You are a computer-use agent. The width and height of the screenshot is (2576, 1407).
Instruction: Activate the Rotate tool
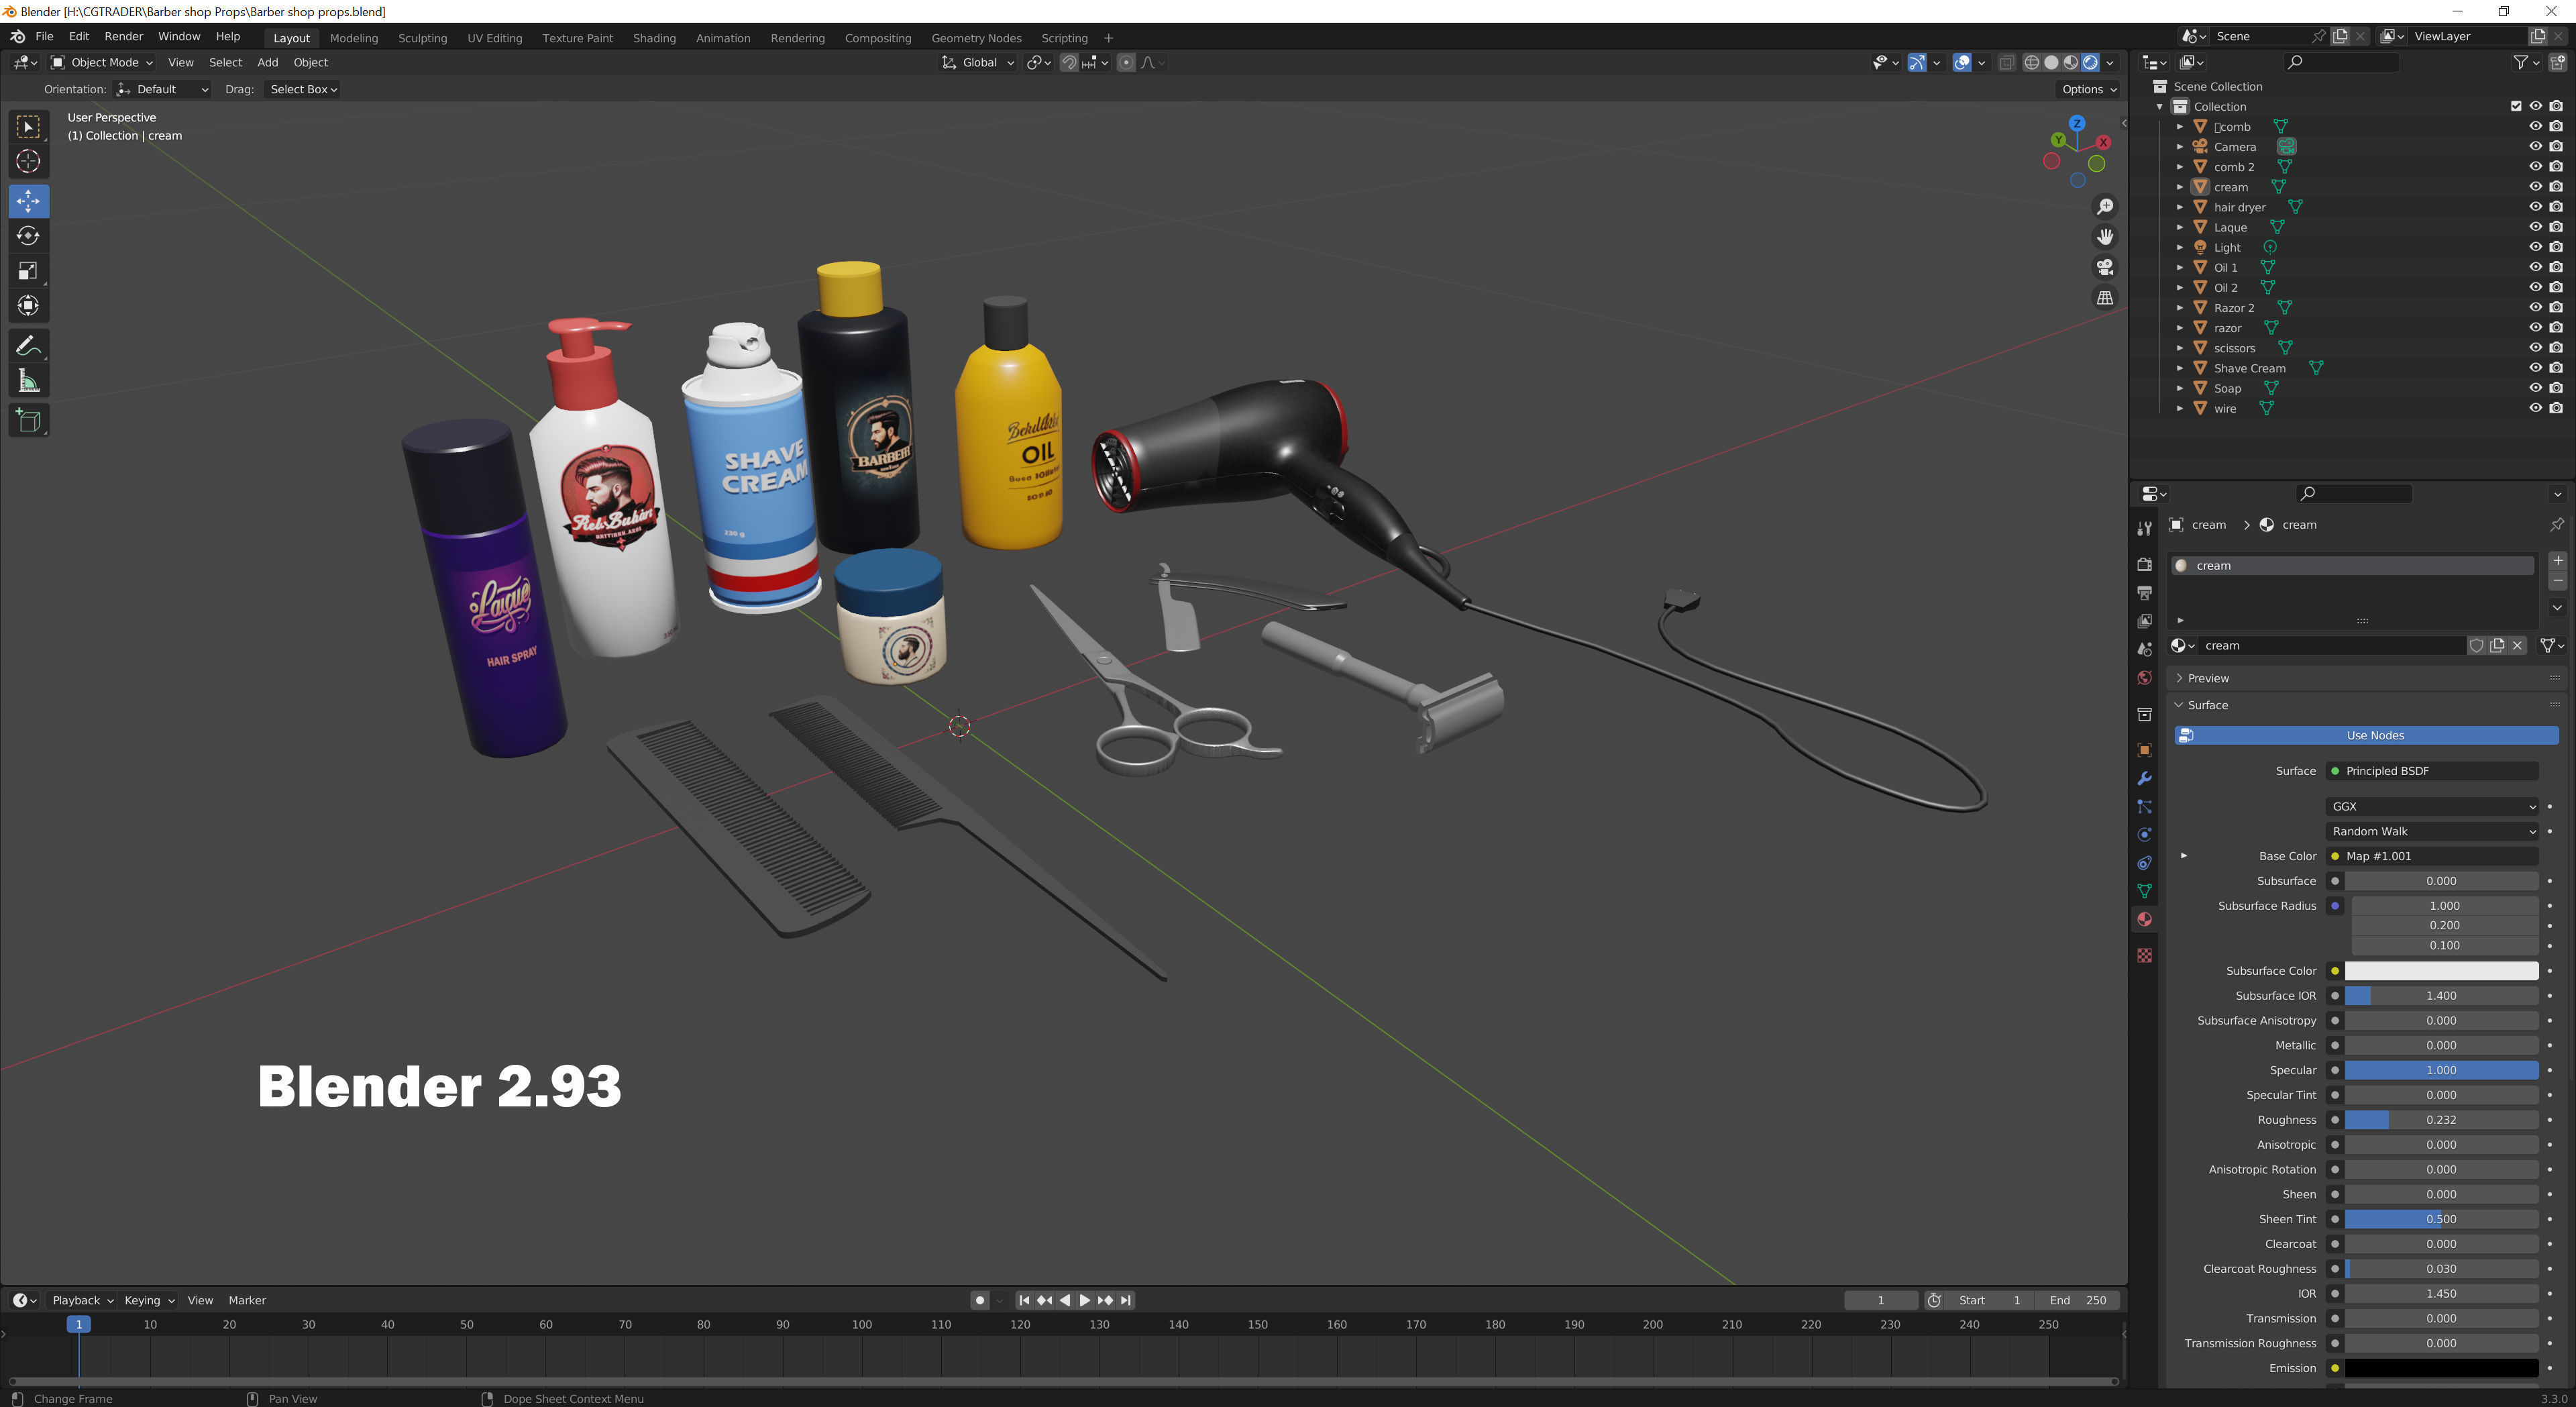click(28, 236)
